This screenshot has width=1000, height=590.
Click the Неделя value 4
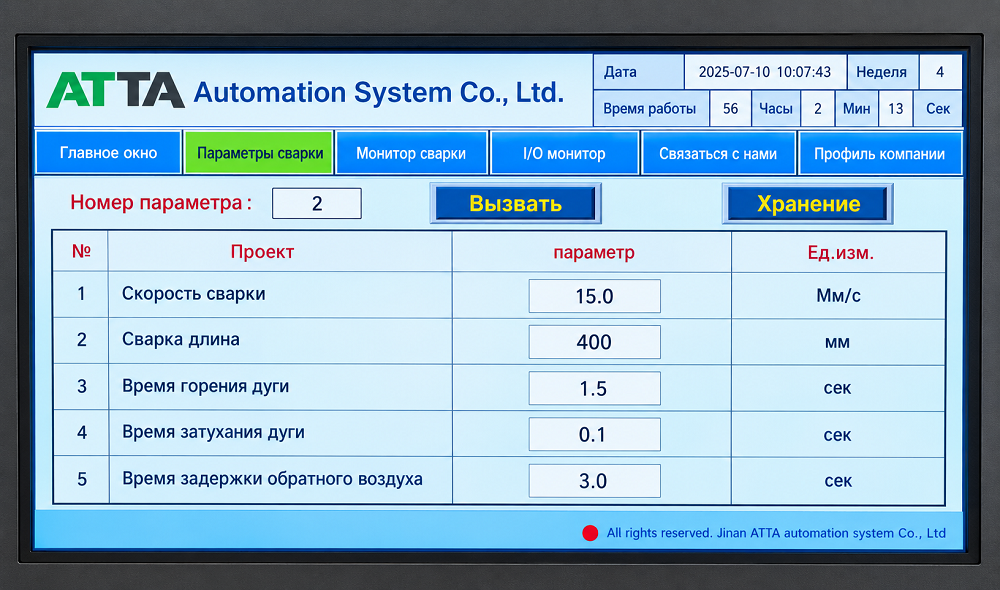940,72
